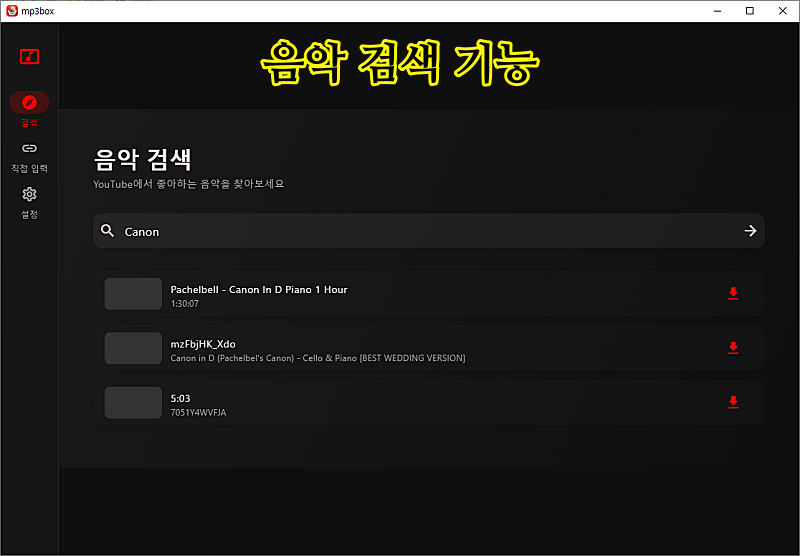The width and height of the screenshot is (800, 556).
Task: Click the title text '5:03'
Action: point(180,398)
